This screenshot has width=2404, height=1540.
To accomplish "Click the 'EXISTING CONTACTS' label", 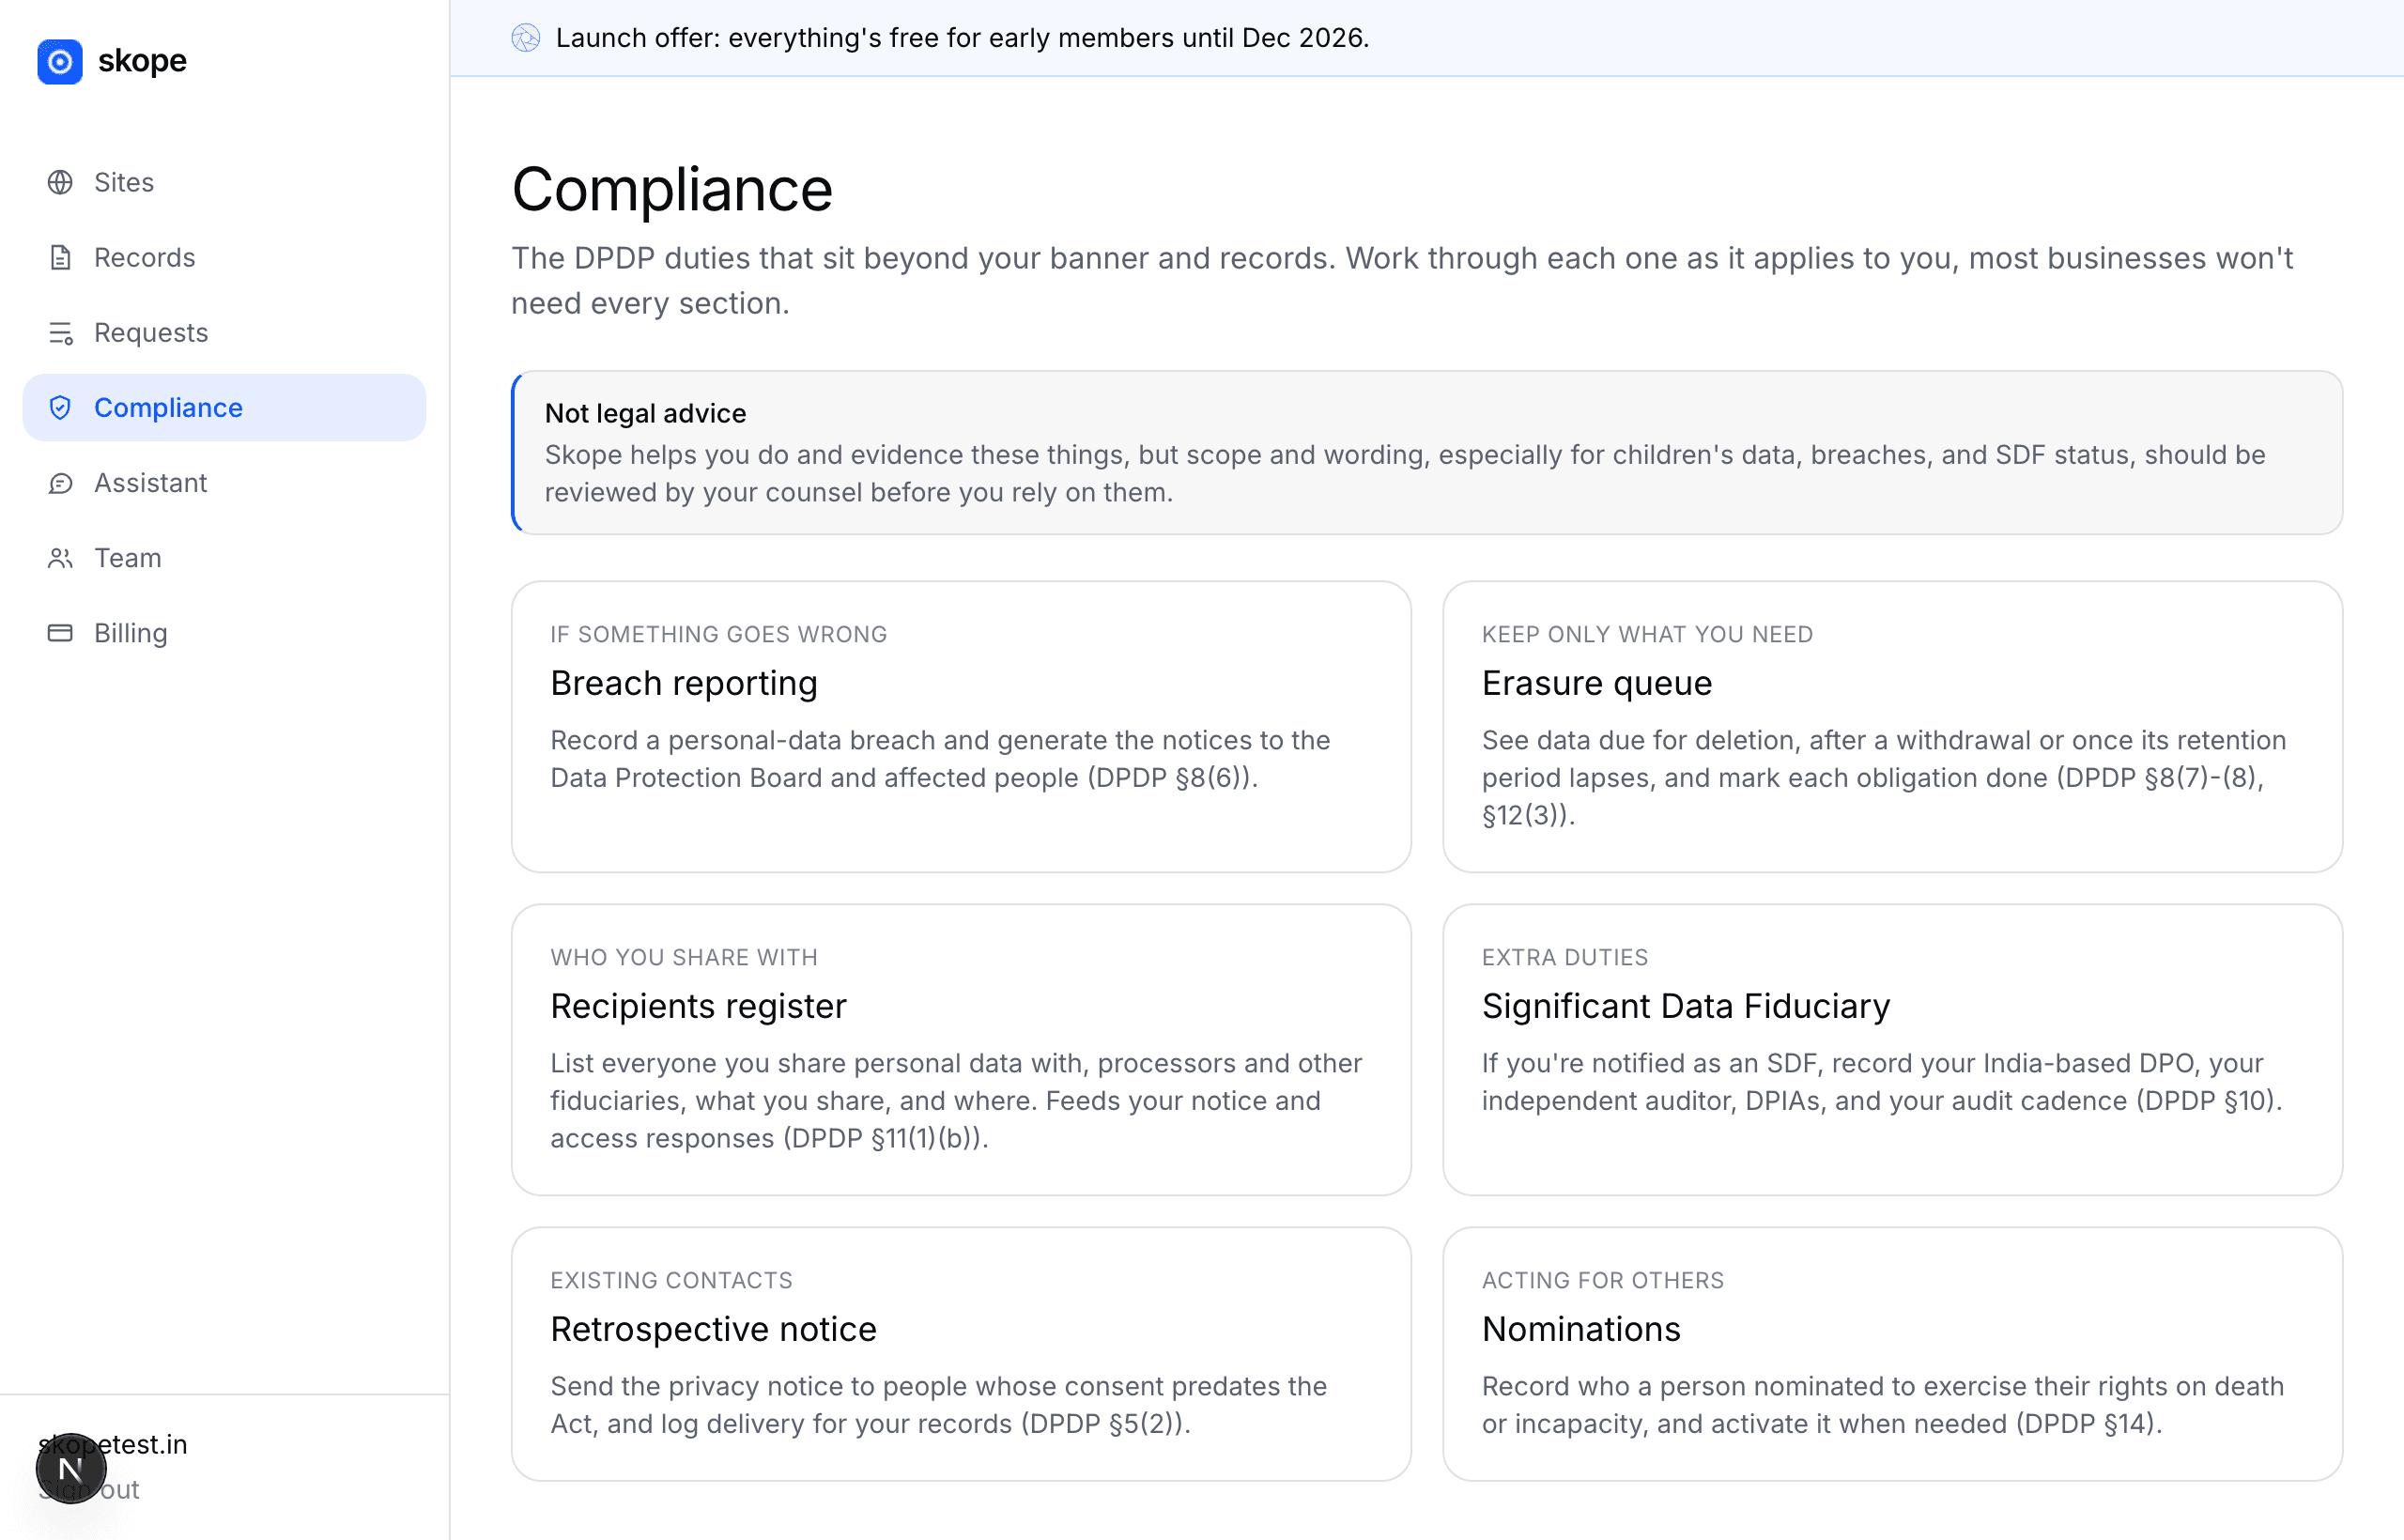I will pos(672,1280).
